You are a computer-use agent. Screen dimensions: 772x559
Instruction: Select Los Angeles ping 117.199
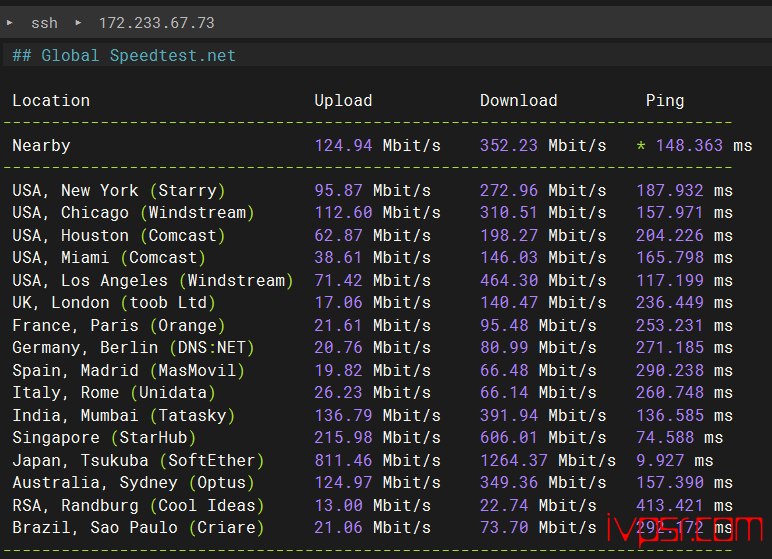[670, 281]
